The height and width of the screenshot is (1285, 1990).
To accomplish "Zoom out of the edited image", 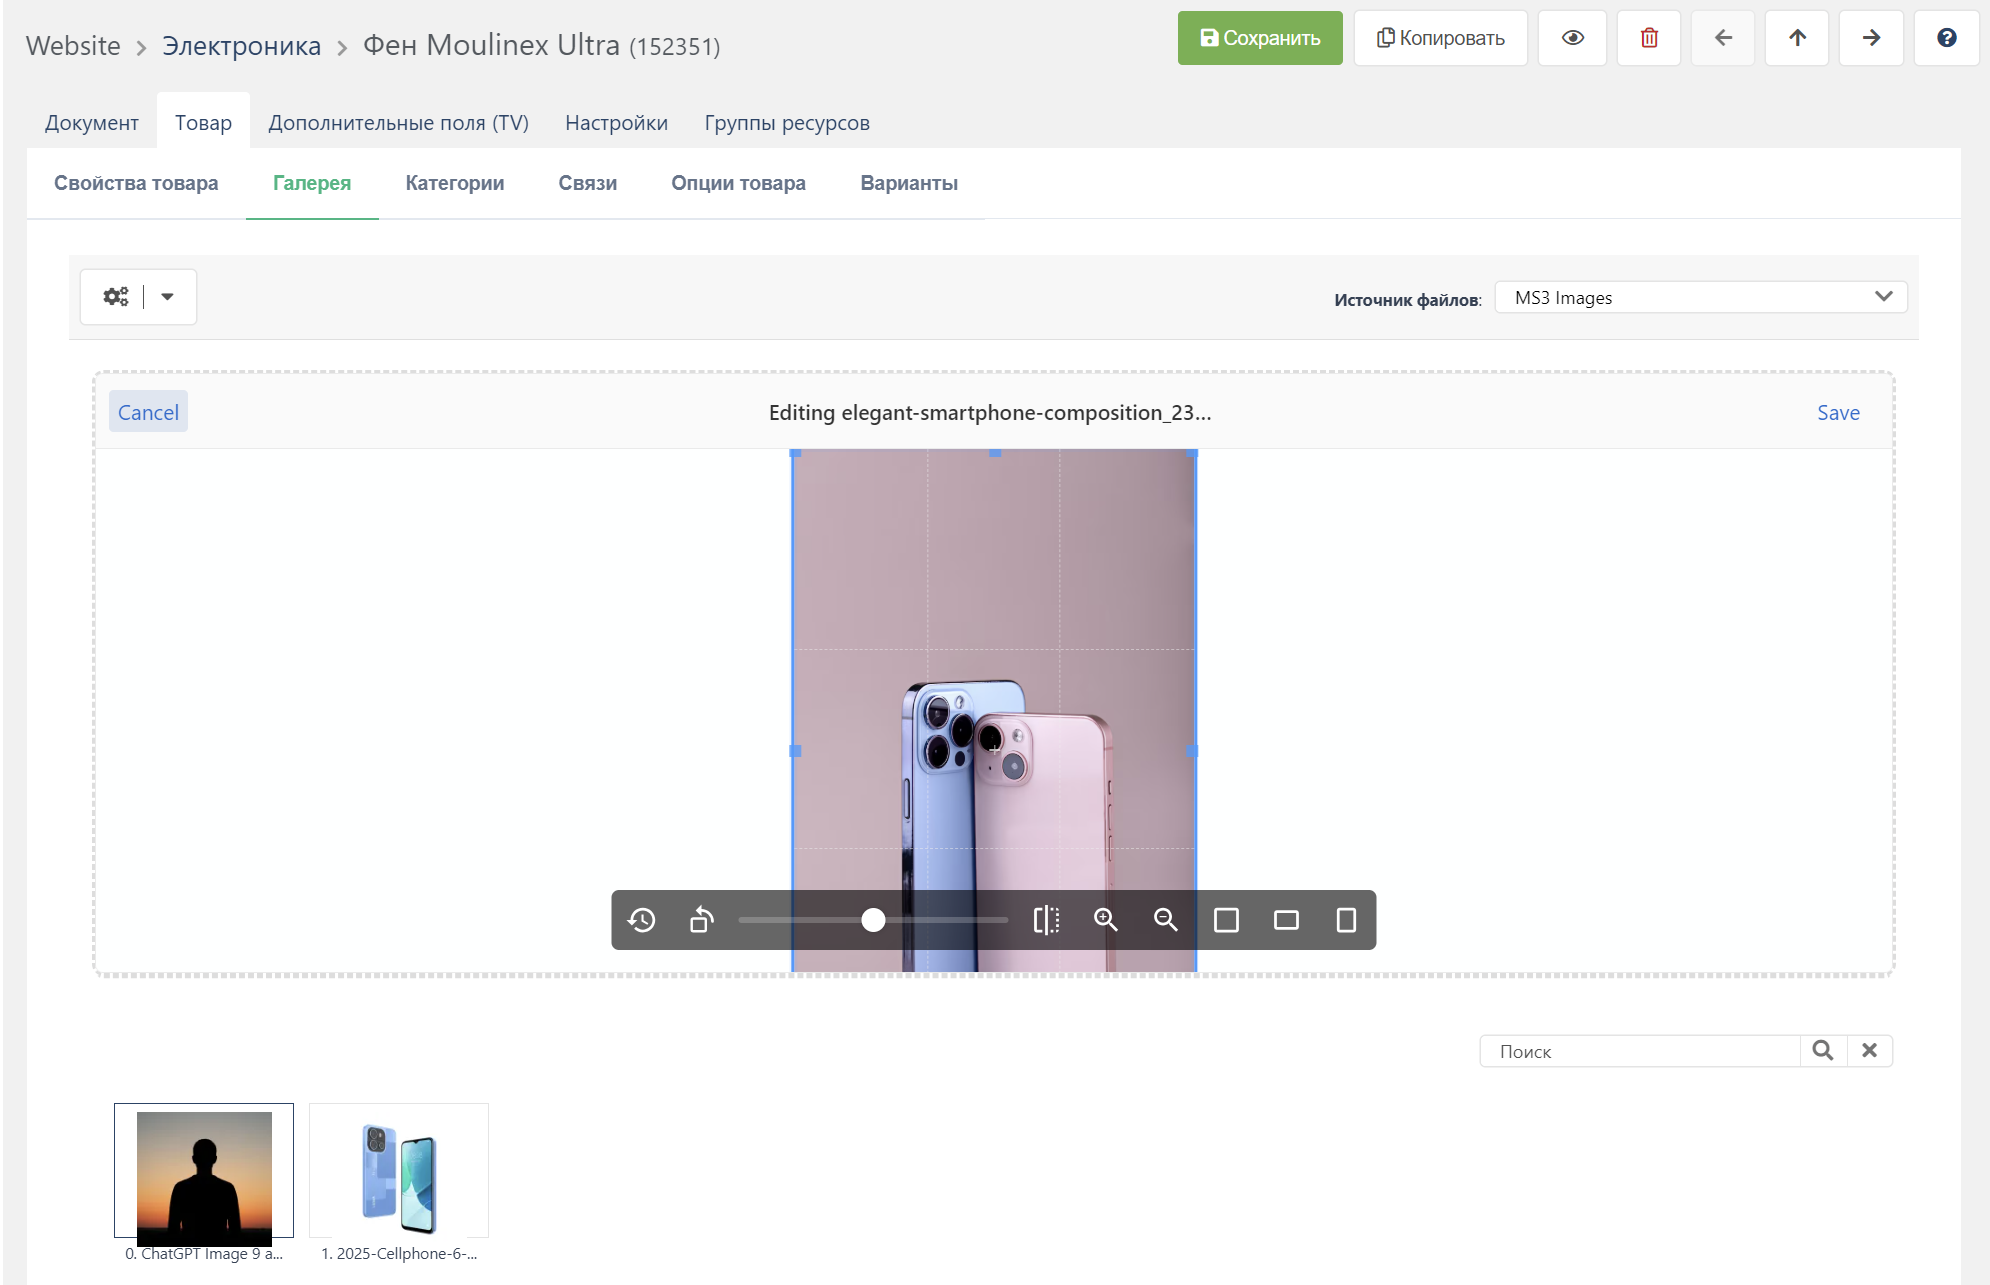I will pyautogui.click(x=1165, y=920).
